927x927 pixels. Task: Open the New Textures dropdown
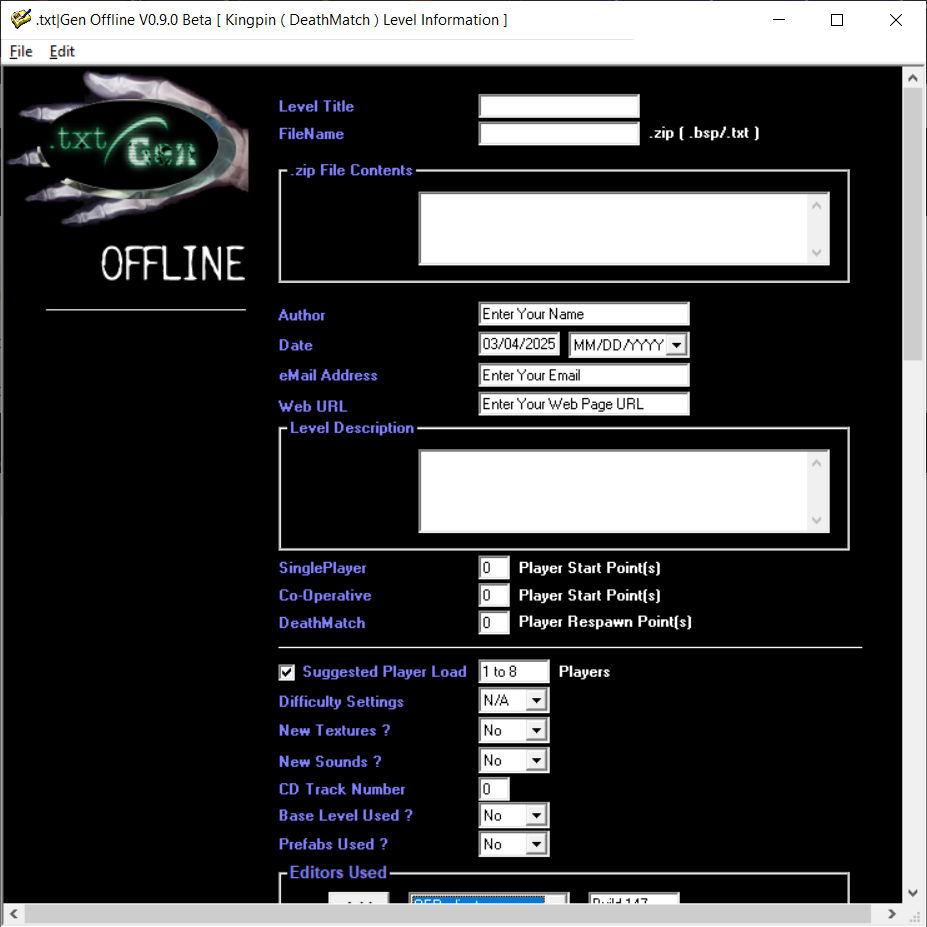click(536, 731)
